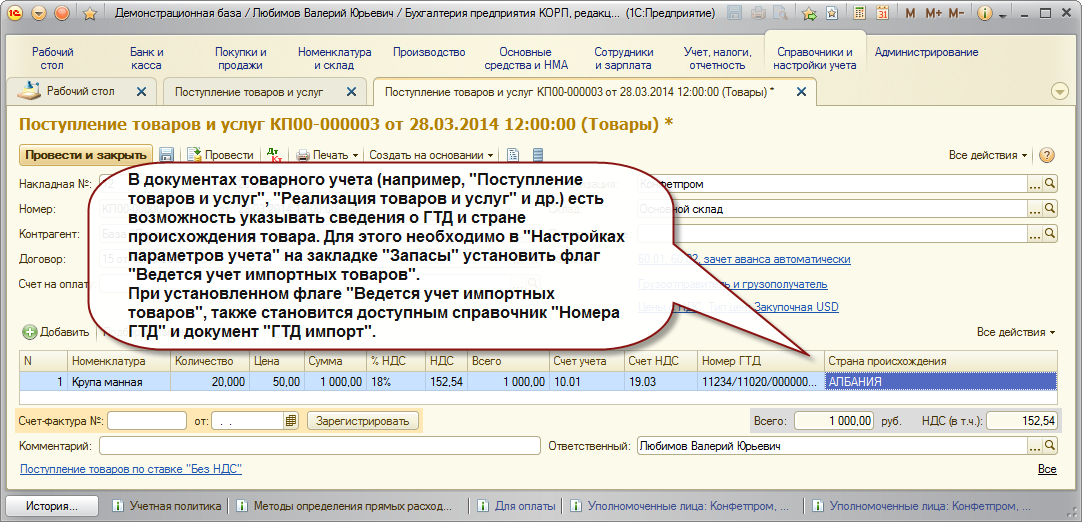Switch to the Рабочий стол tab

(81, 91)
